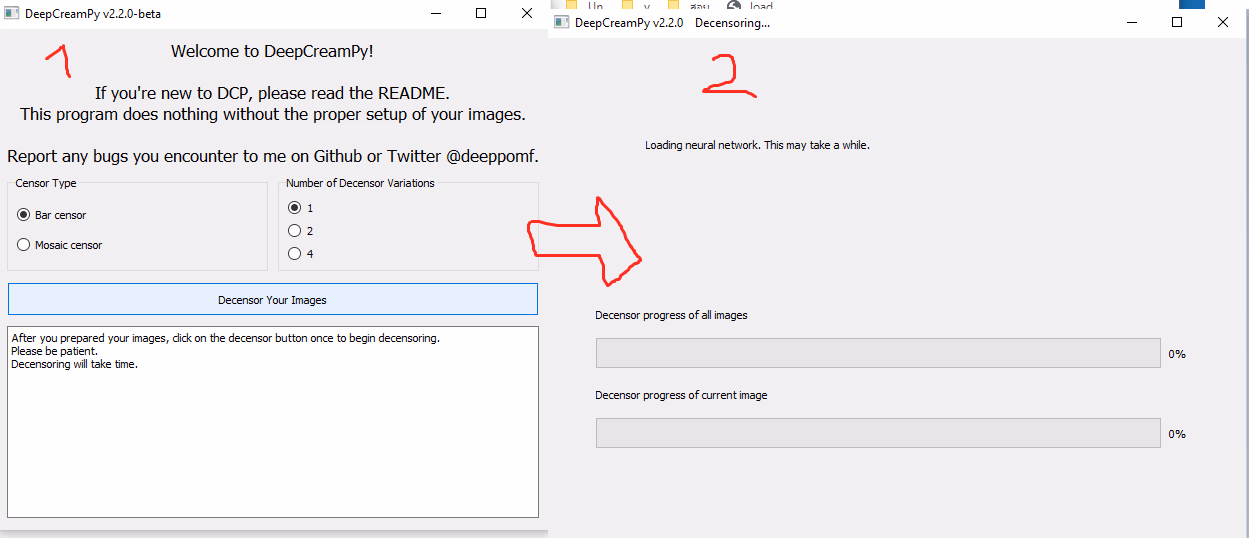
Task: Choose 1 decensor variation
Action: [294, 208]
